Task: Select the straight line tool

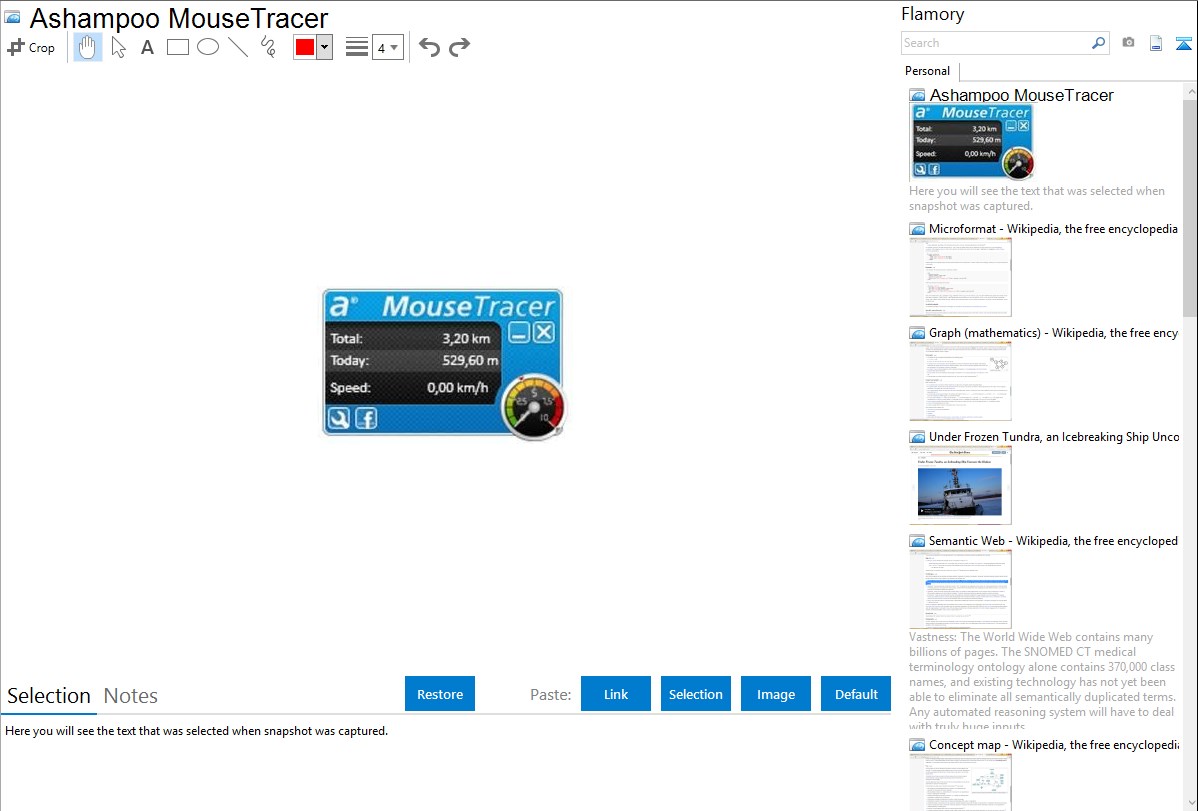Action: coord(238,47)
